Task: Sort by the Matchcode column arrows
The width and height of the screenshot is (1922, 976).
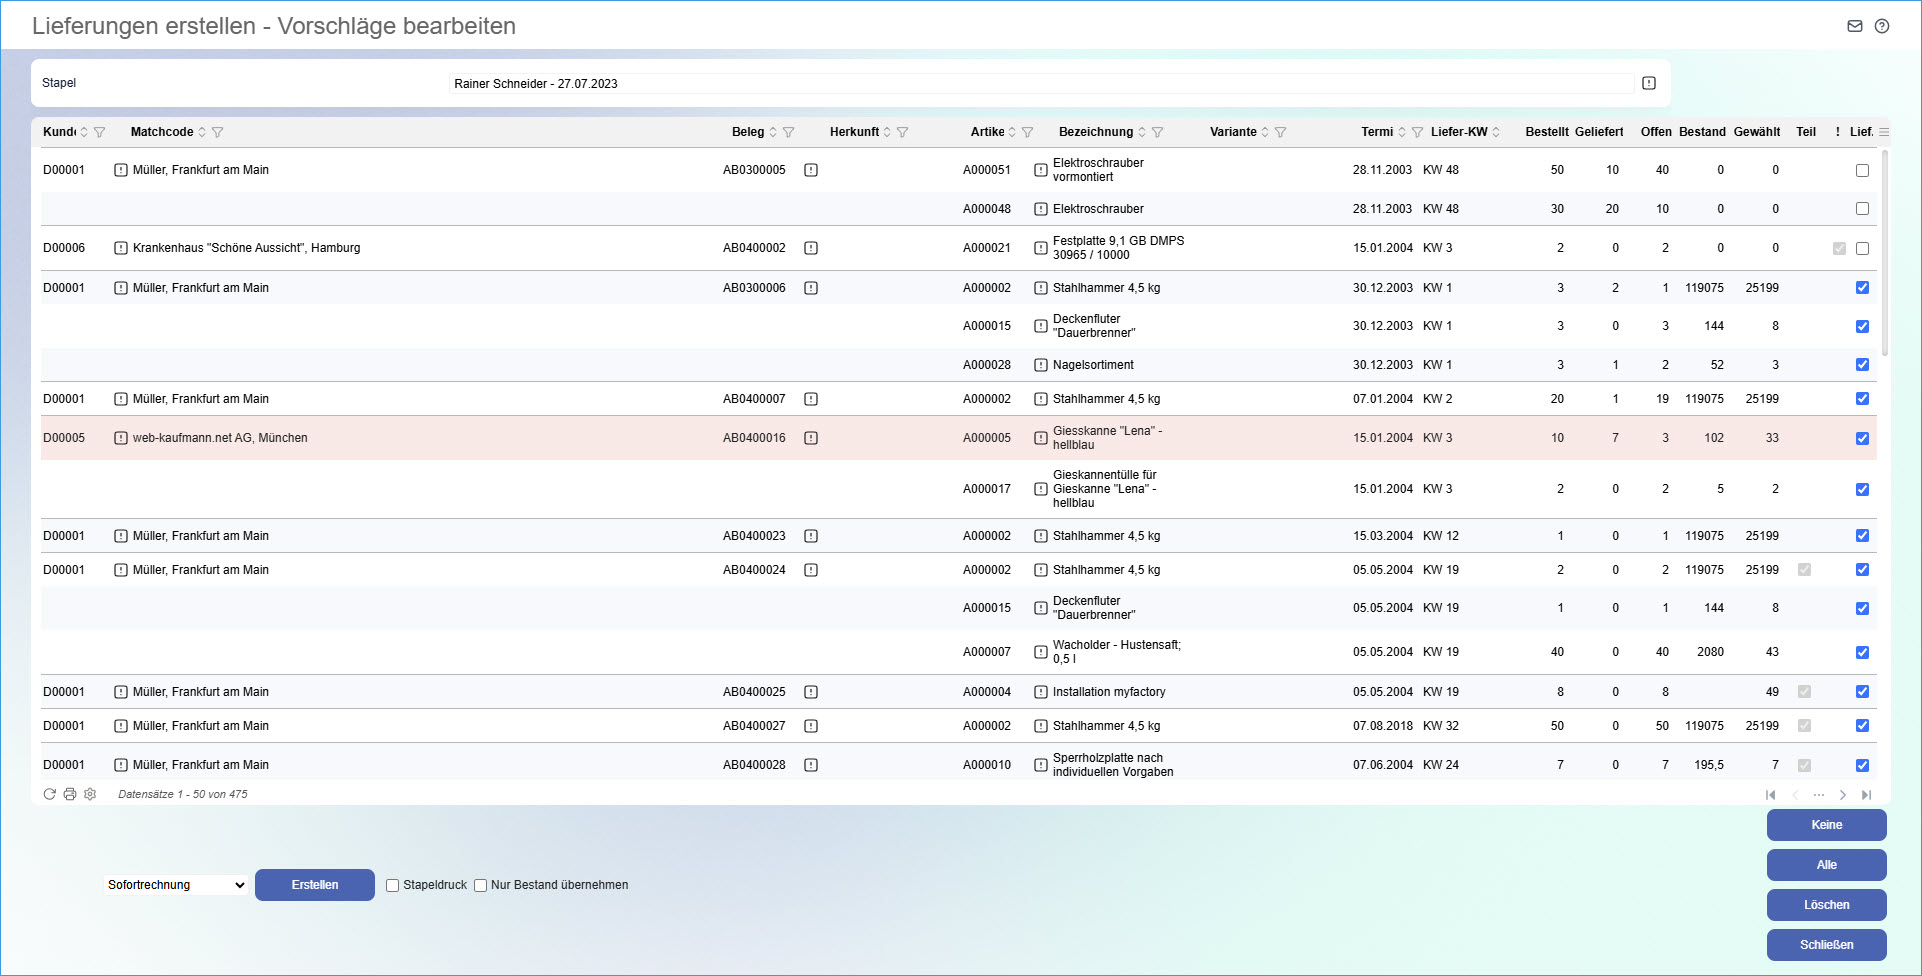Action: 202,132
